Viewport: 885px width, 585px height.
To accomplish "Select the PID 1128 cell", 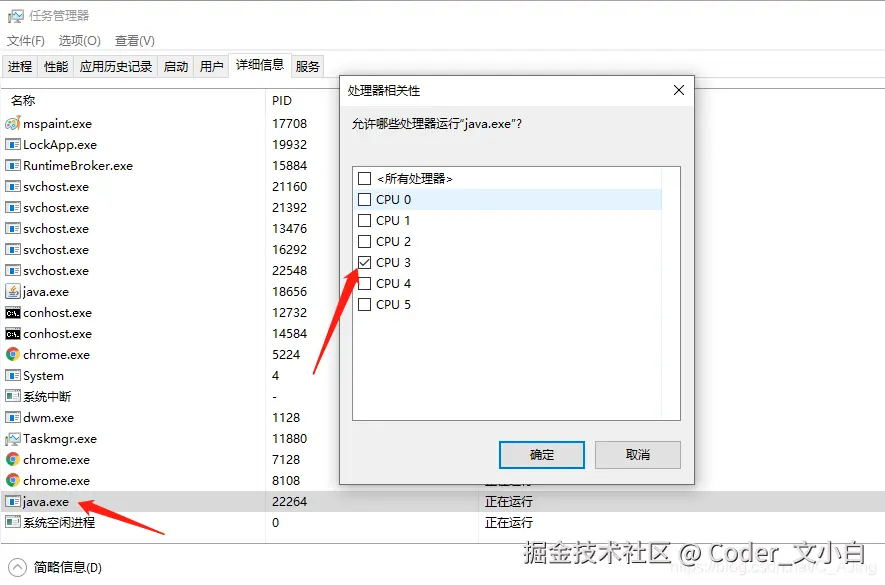I will tap(286, 418).
